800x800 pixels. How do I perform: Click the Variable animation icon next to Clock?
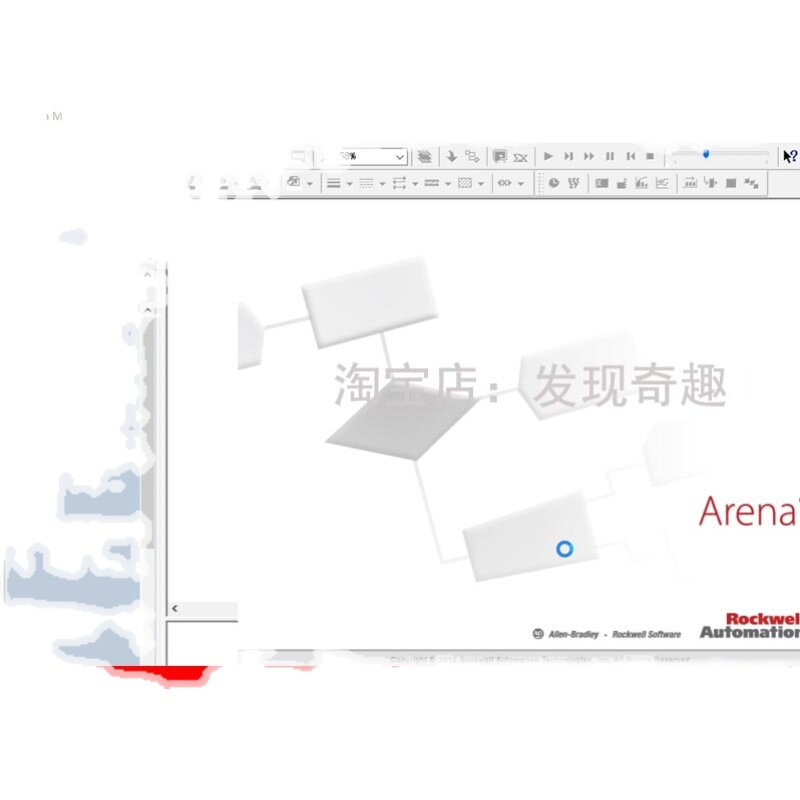click(x=573, y=183)
